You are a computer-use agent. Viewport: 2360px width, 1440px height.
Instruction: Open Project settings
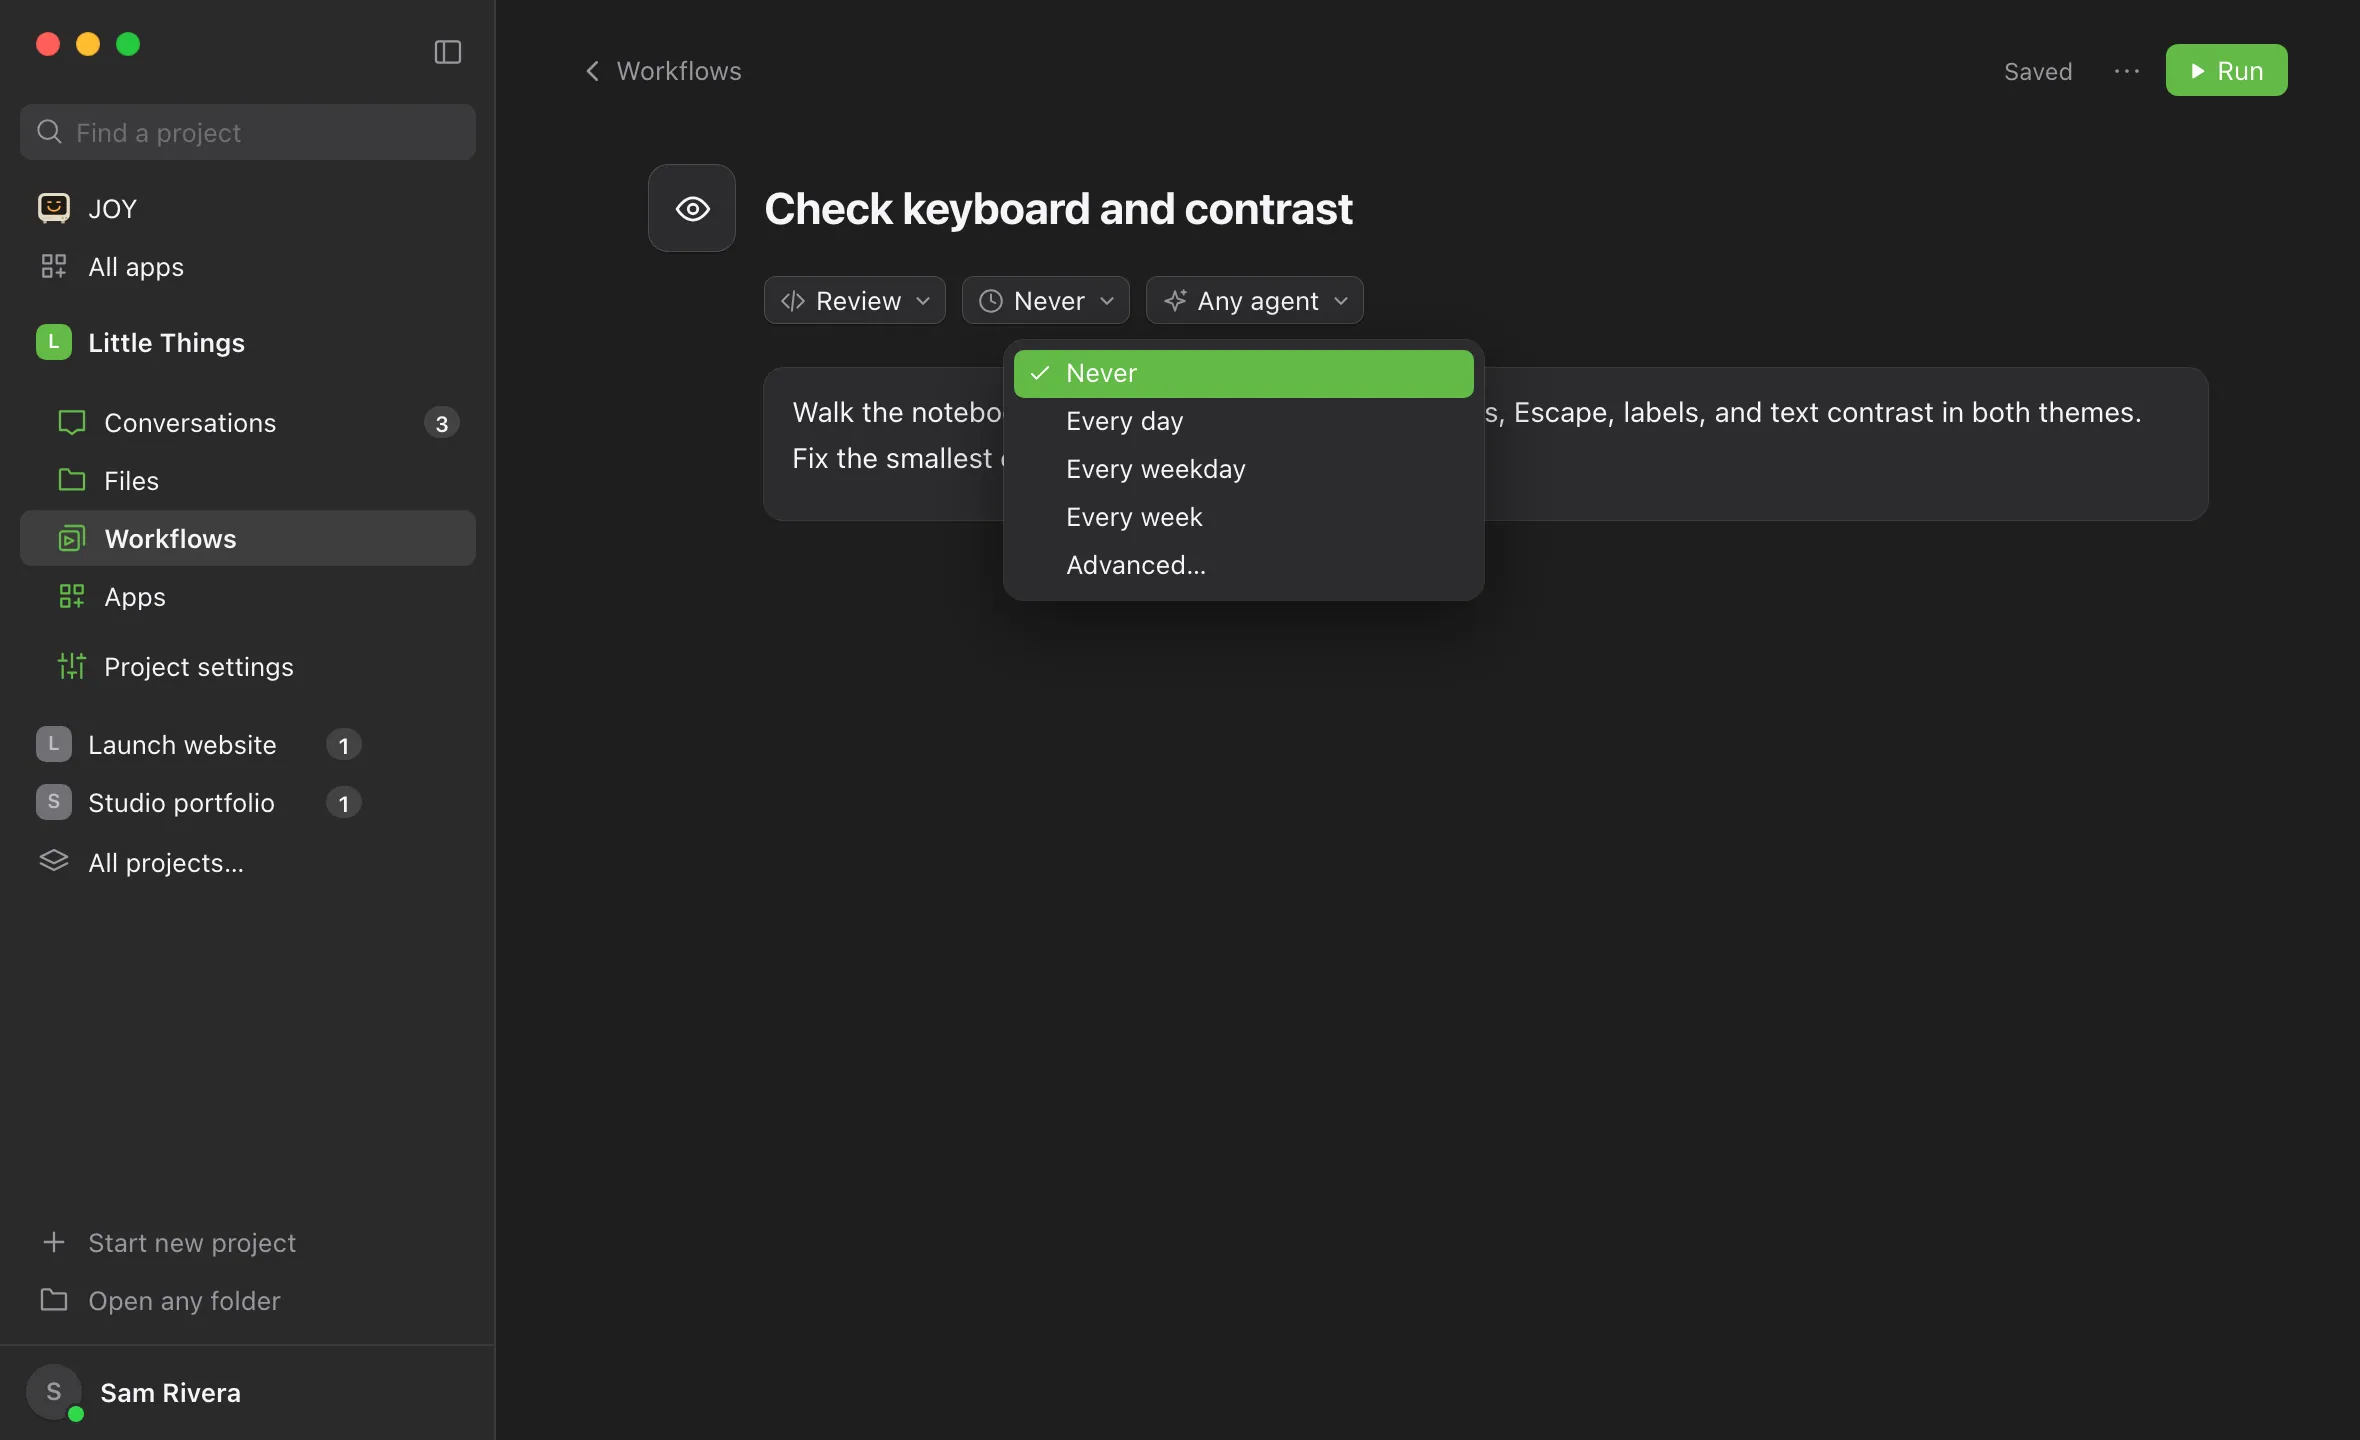(x=248, y=666)
